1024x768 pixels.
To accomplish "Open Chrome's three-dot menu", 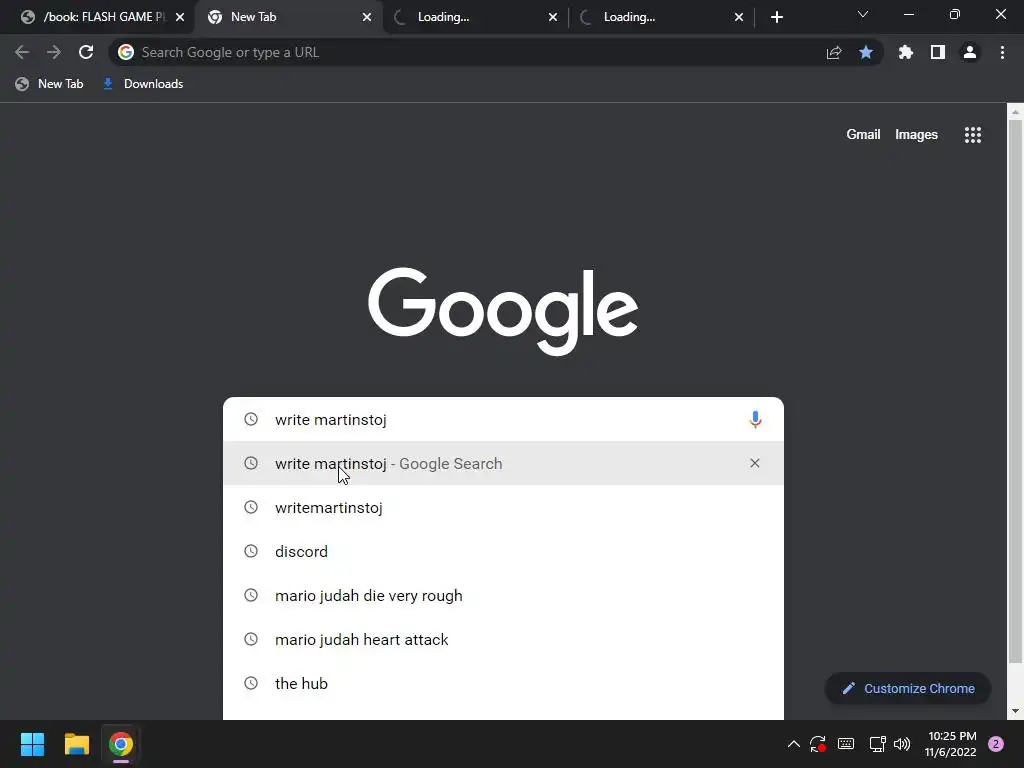I will [x=1002, y=52].
